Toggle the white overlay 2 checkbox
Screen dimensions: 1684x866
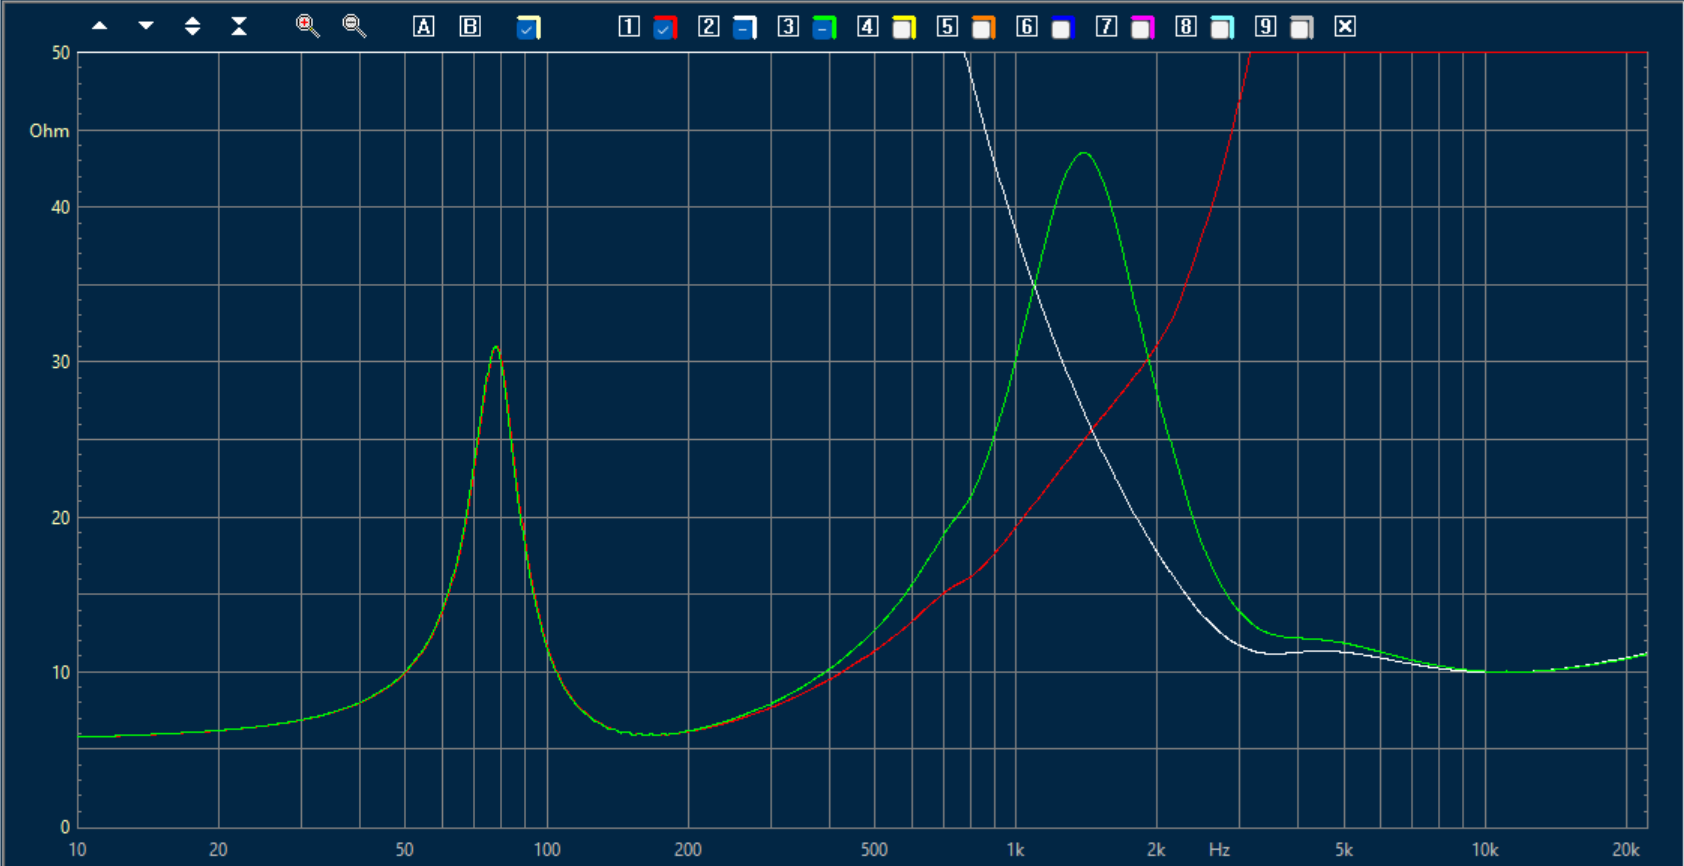coord(744,28)
